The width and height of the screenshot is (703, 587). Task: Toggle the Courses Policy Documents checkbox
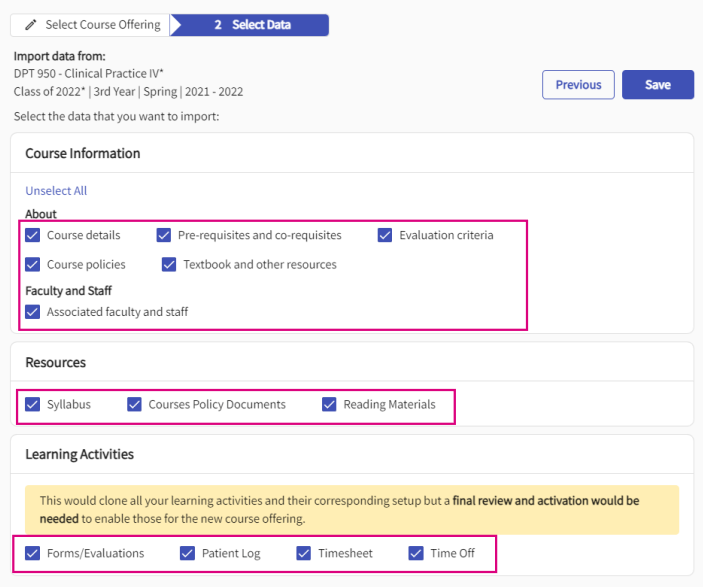pos(135,405)
